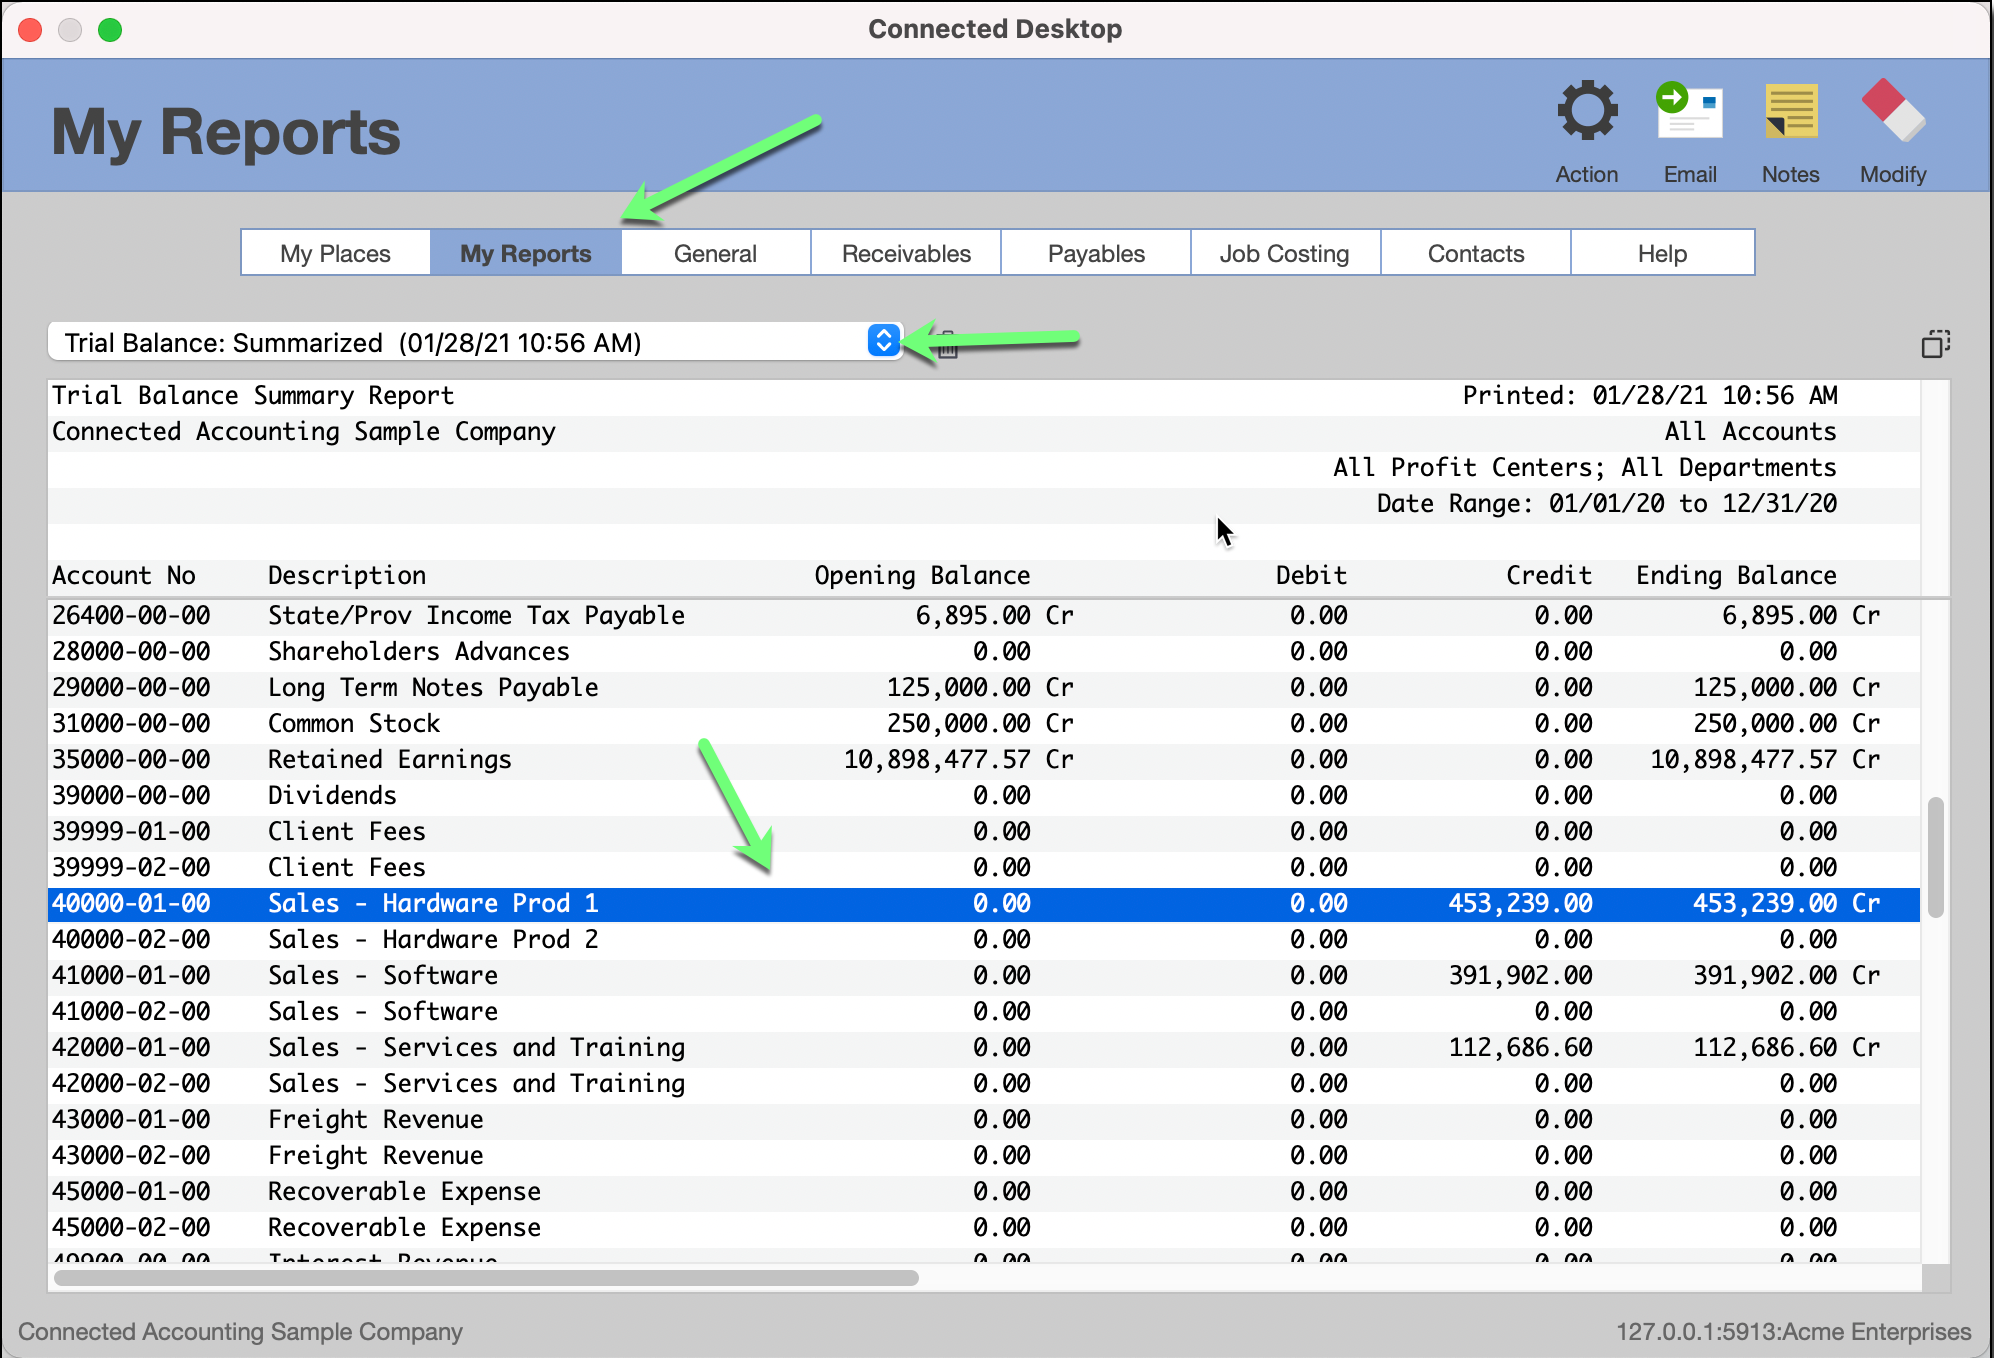Open the Help tab
This screenshot has height=1358, width=1994.
[1662, 252]
